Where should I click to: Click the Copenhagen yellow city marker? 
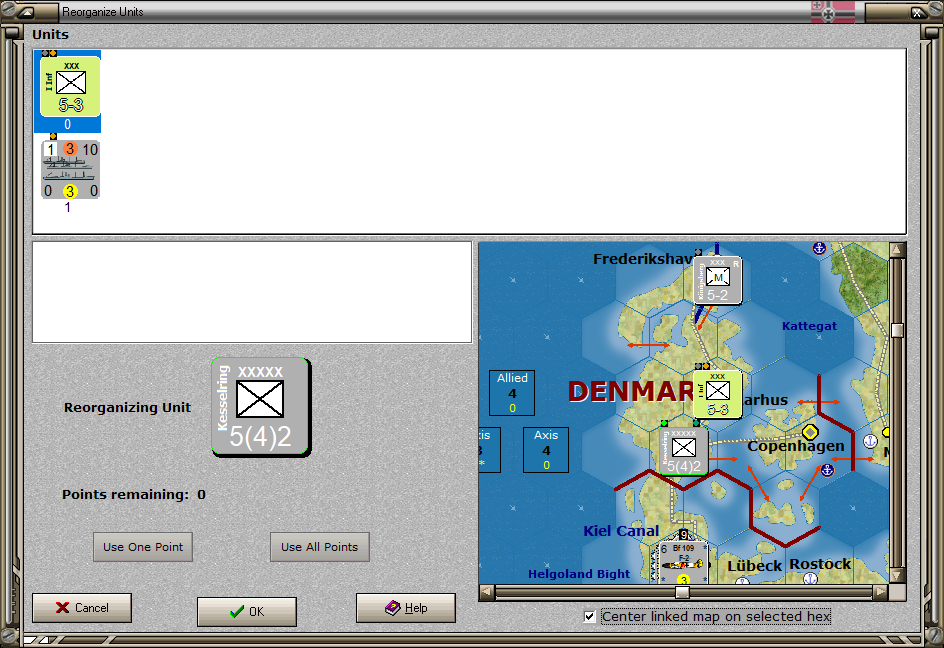(810, 432)
